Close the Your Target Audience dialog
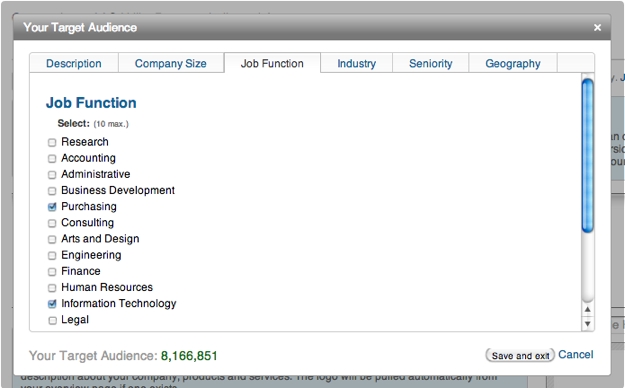Viewport: 625px width, 388px height. tap(597, 28)
